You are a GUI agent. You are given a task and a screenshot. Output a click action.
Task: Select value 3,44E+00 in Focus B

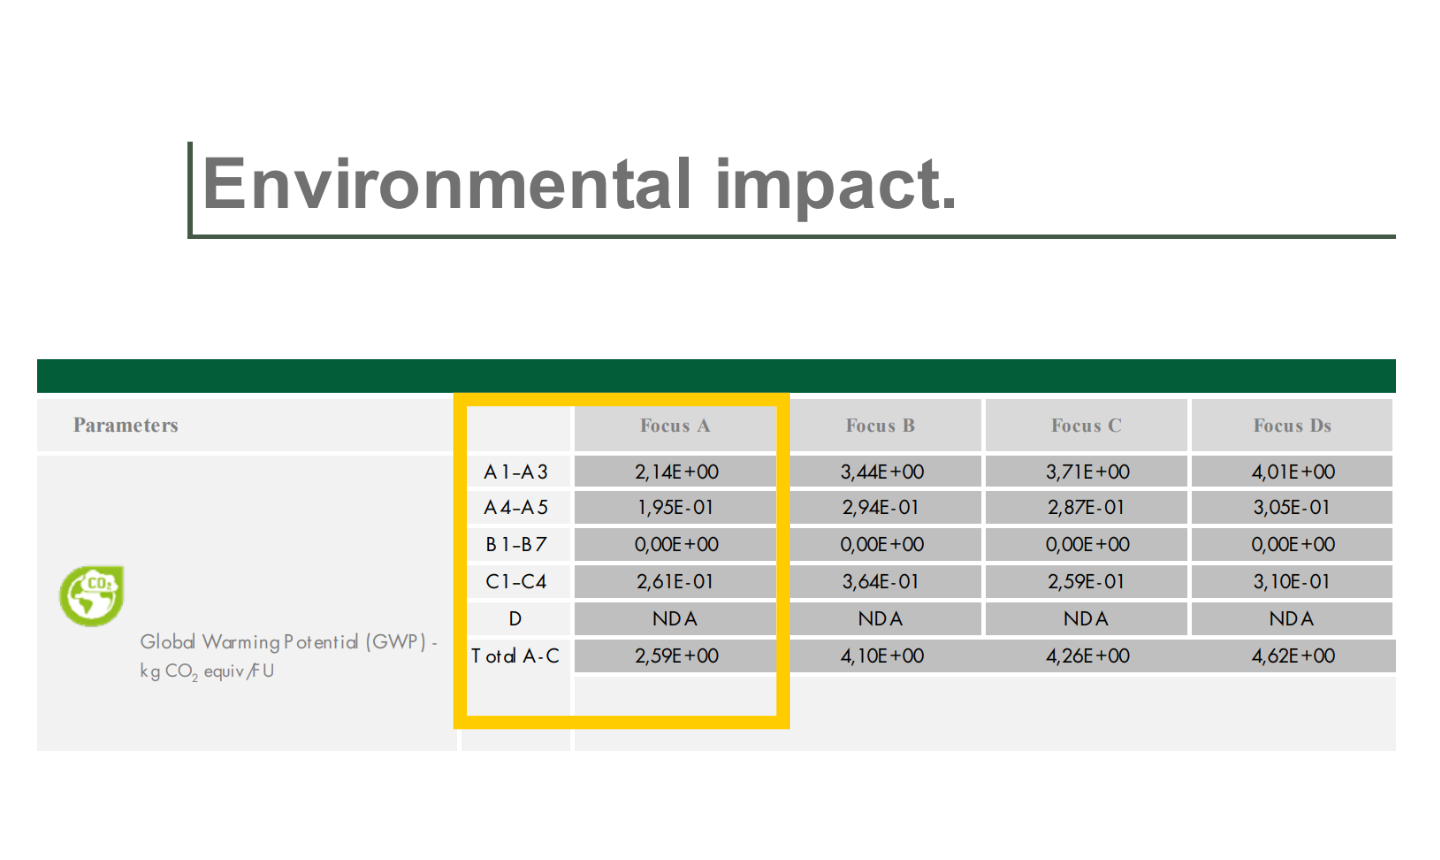881,472
